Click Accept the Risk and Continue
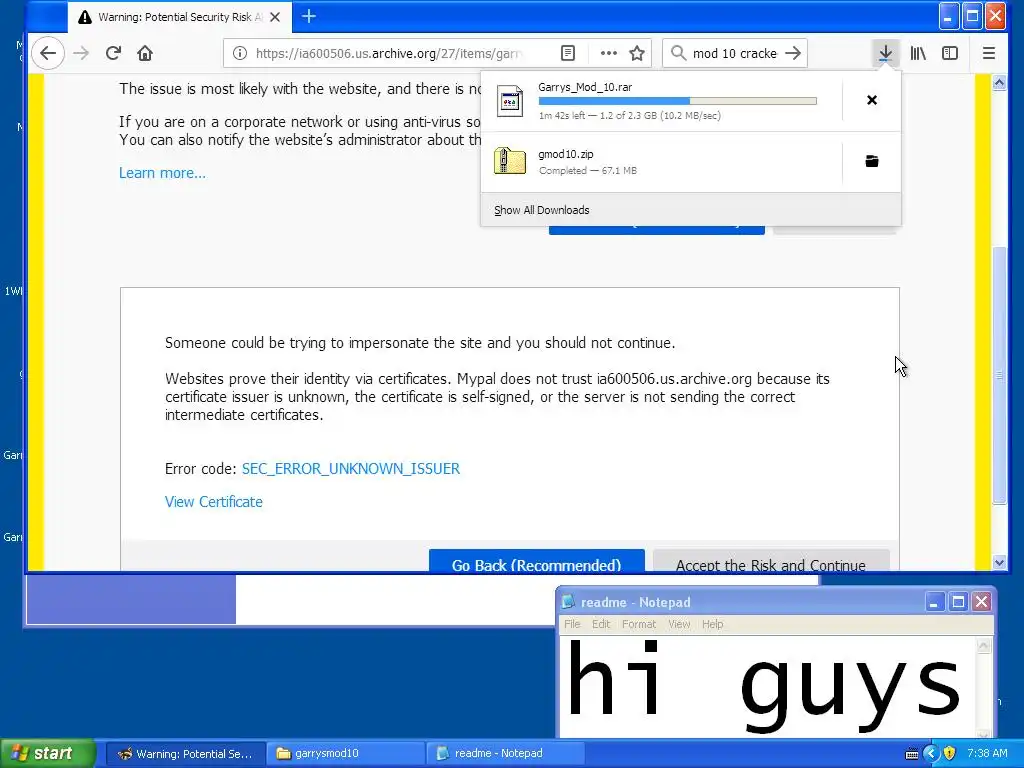 click(771, 560)
